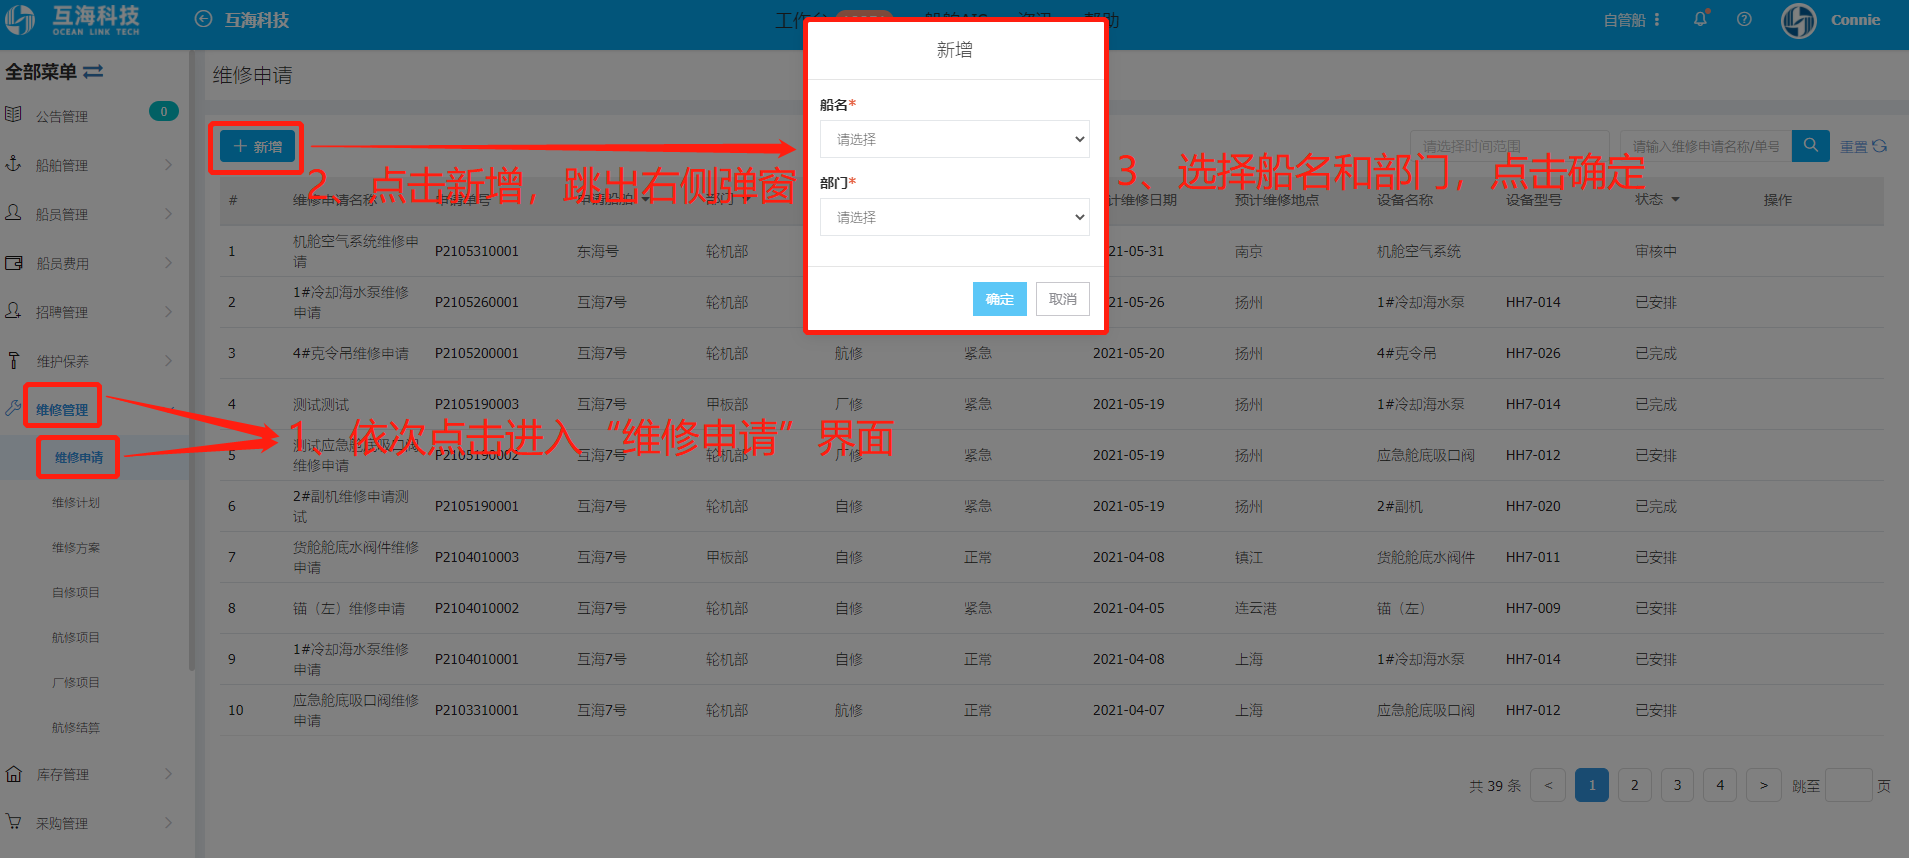
Task: Select 维修管理 in sidebar
Action: tap(62, 409)
